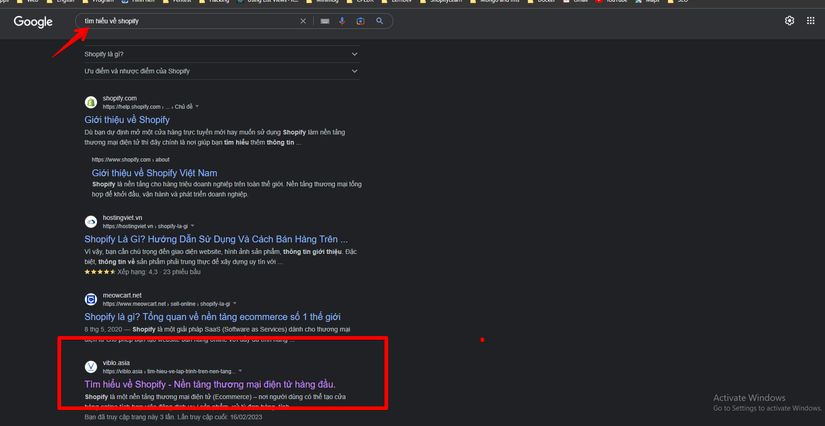Image resolution: width=825 pixels, height=426 pixels.
Task: Open the dropdown arrow beside help.shopify.com URL
Action: [197, 106]
